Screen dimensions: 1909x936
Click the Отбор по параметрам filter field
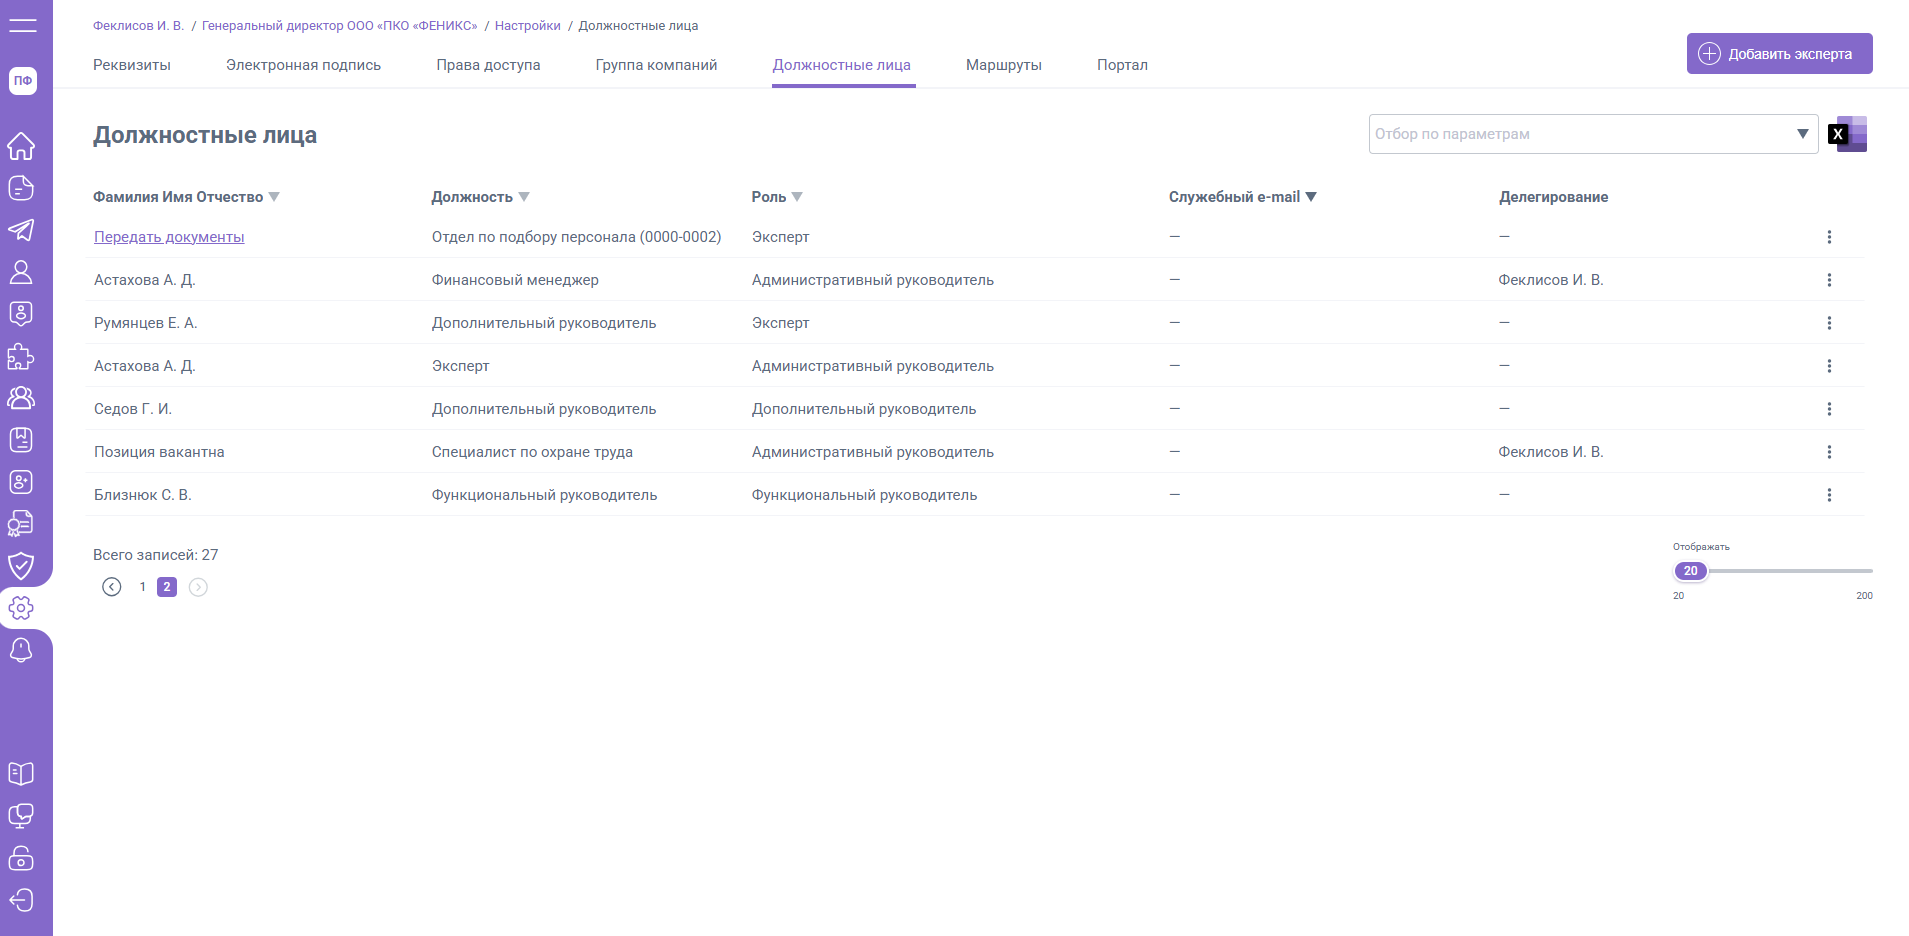[1593, 134]
